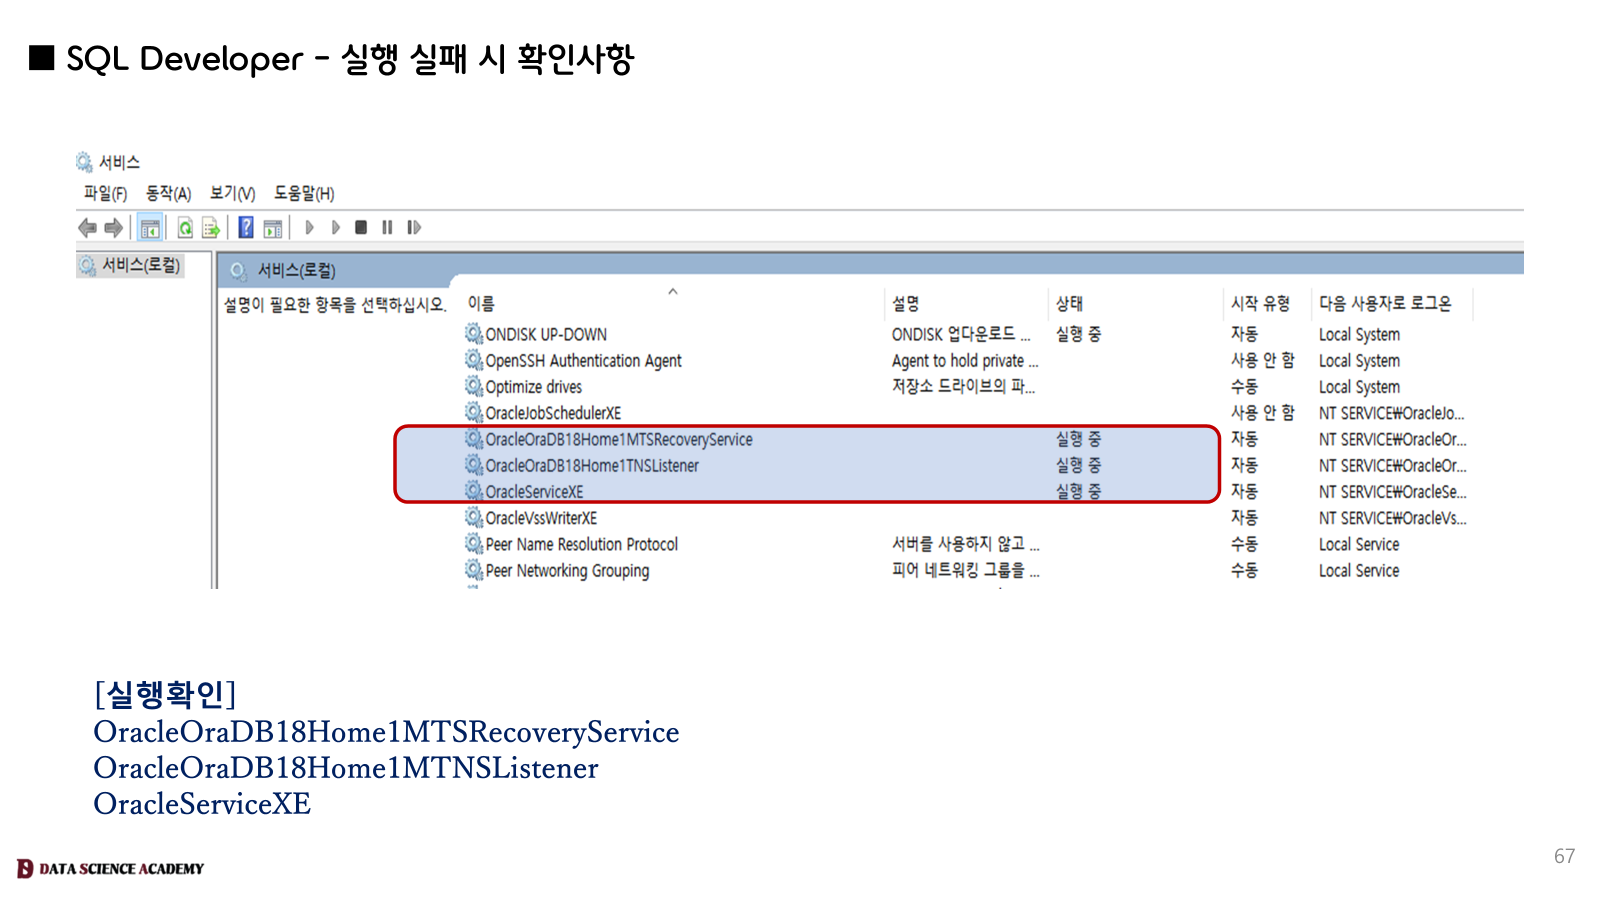Toggle the show/hide console tree icon
This screenshot has height=900, width=1600.
click(150, 228)
